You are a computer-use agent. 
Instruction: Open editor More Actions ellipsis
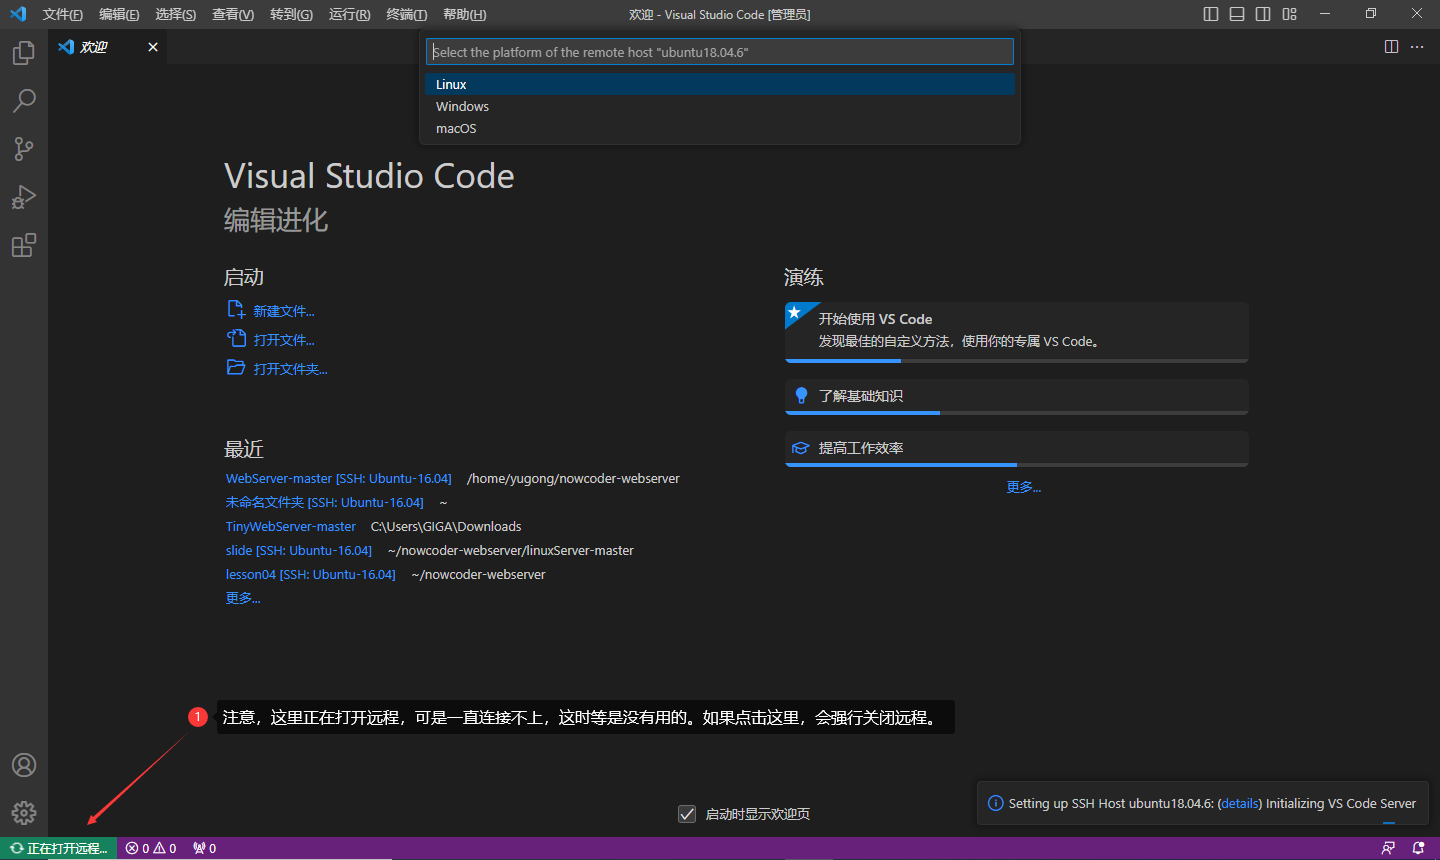(1417, 47)
